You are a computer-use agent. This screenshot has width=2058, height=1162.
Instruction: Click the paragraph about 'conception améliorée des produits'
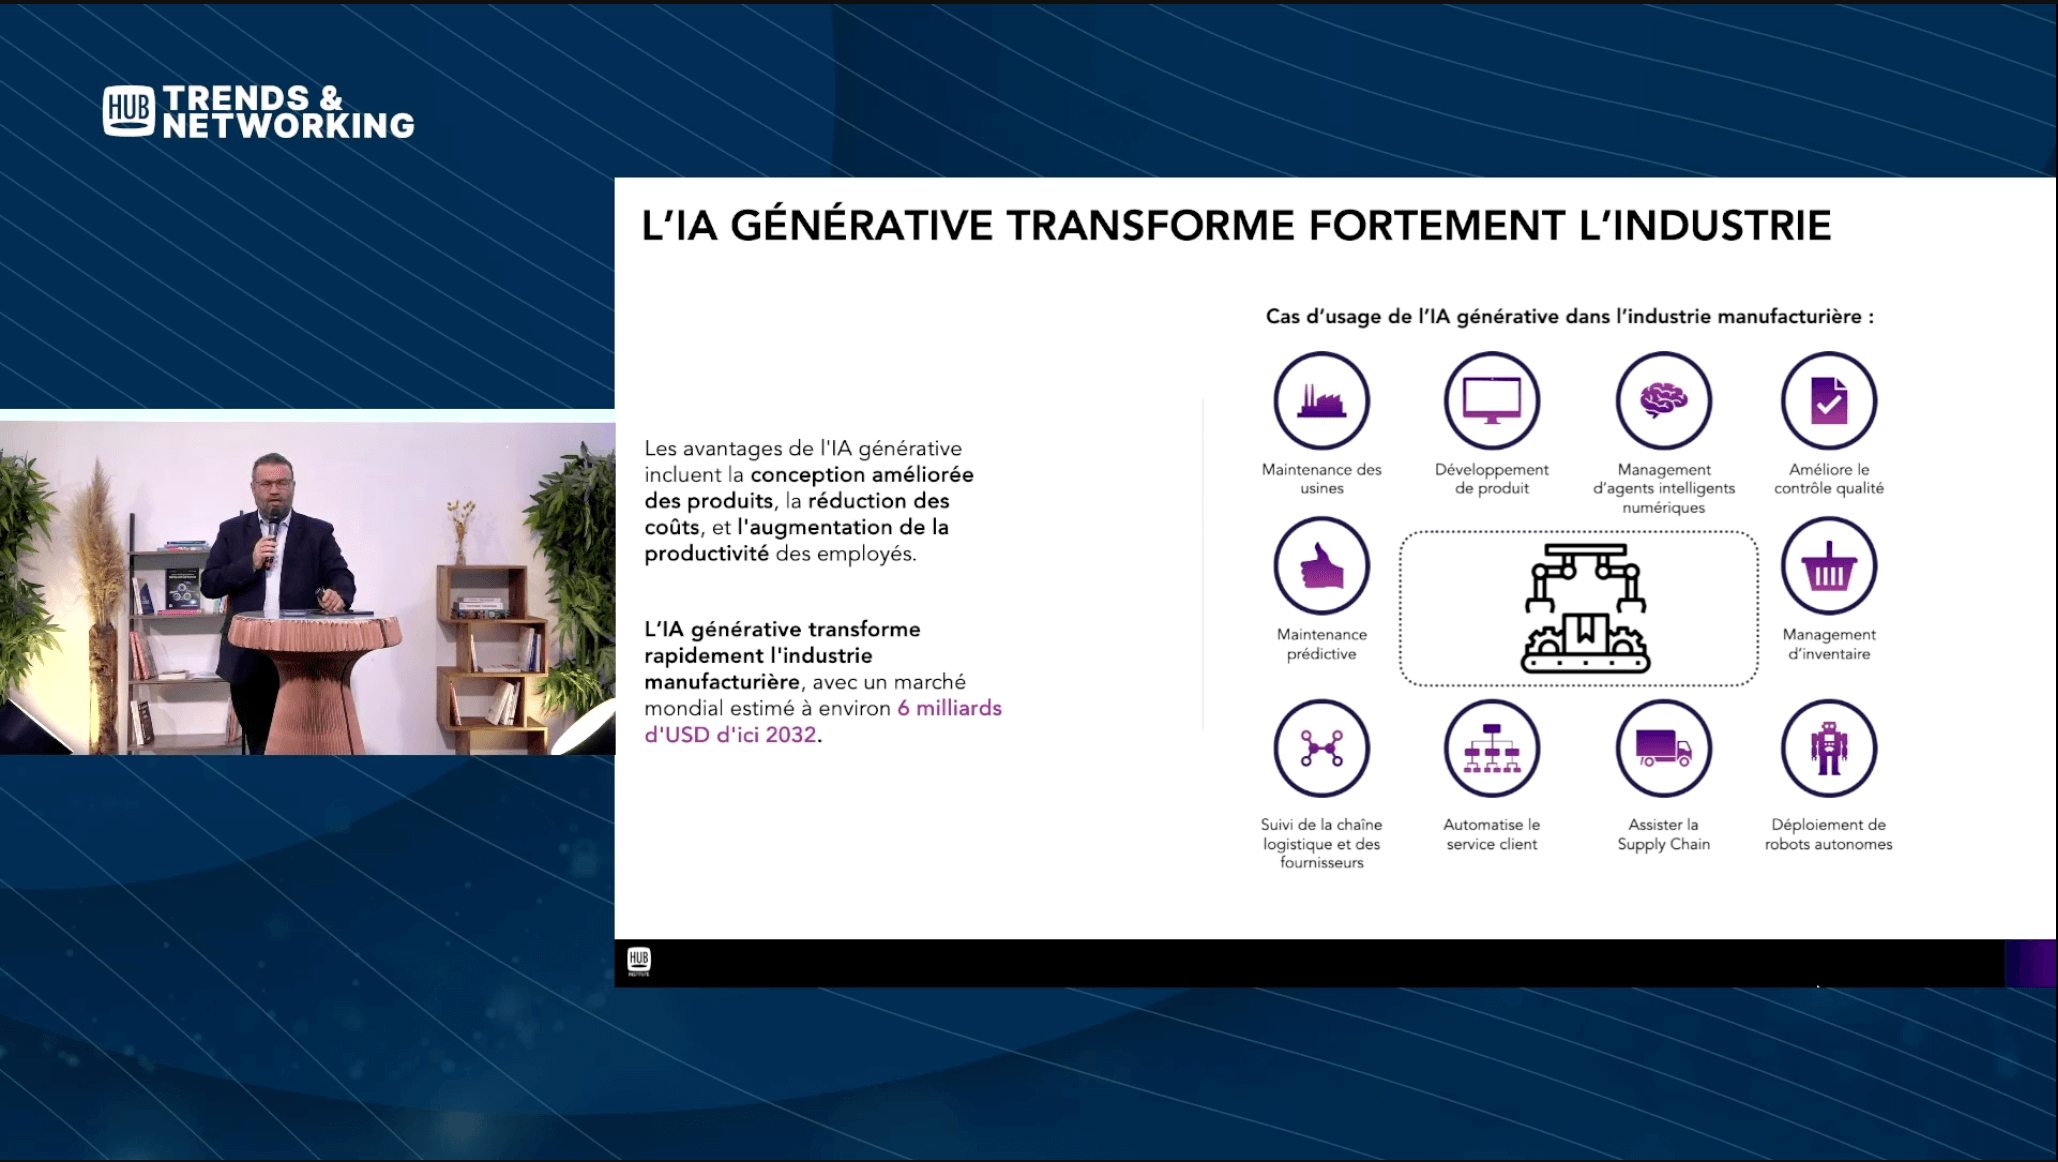tap(808, 501)
